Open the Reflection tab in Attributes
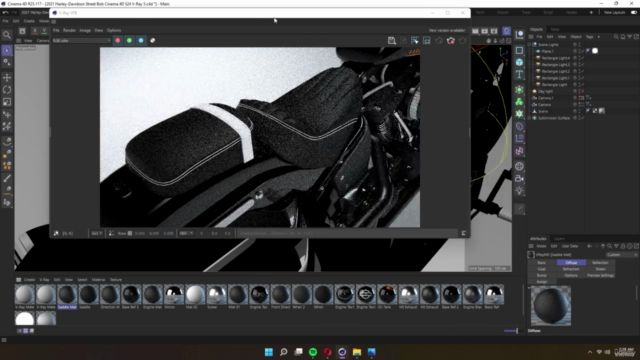Viewport: 640px width, 360px height. [600, 262]
